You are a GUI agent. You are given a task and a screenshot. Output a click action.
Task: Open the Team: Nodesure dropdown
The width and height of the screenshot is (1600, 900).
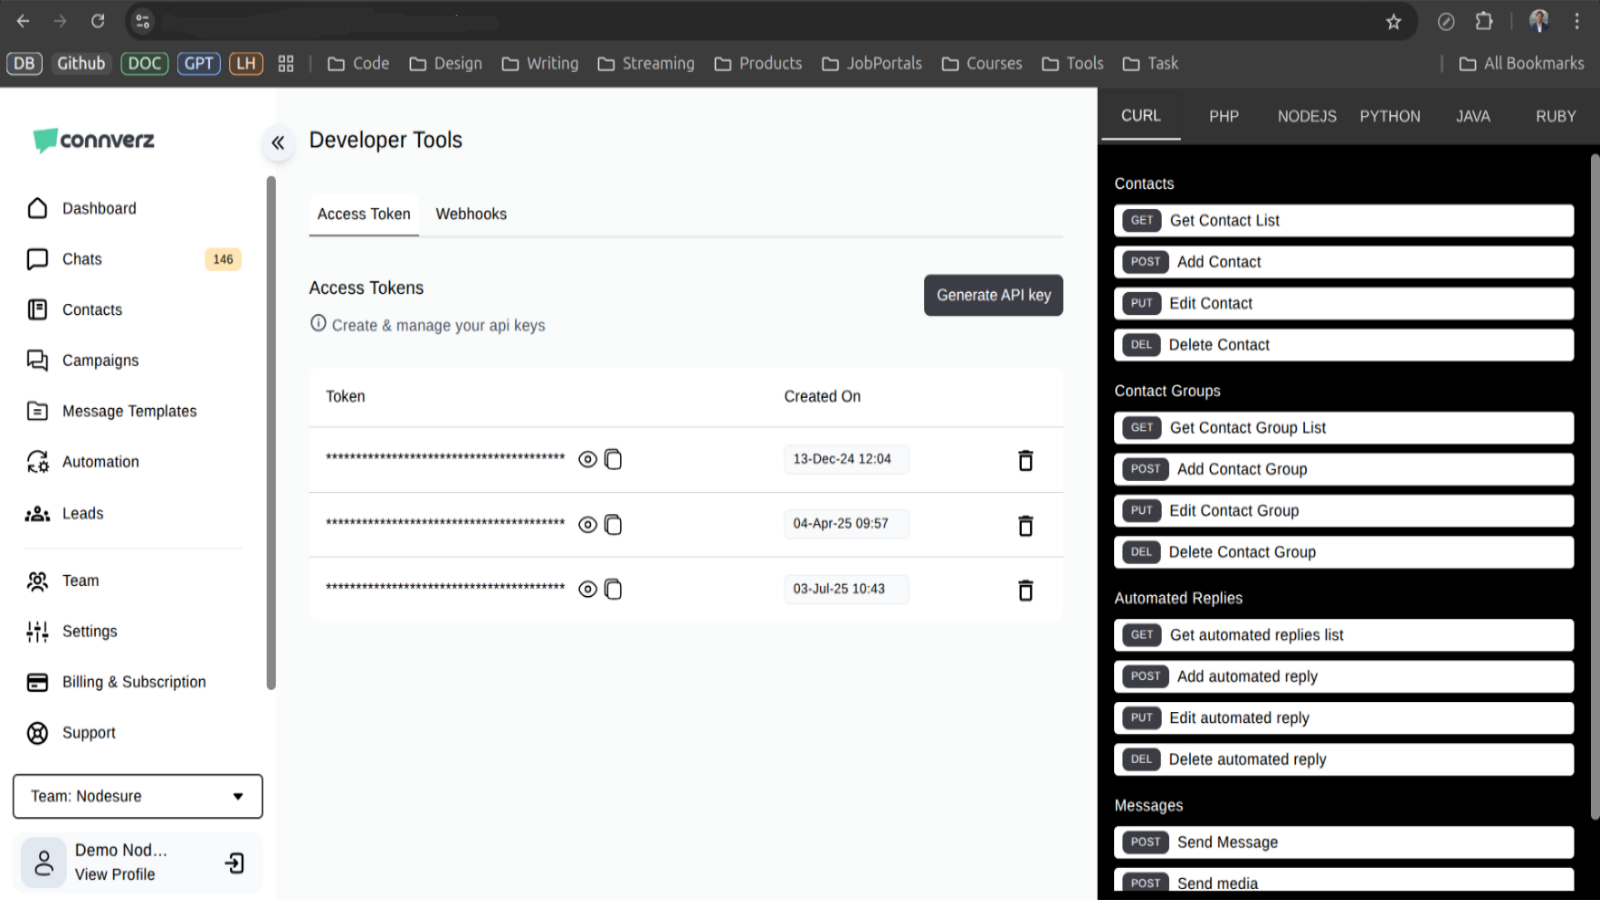137,796
